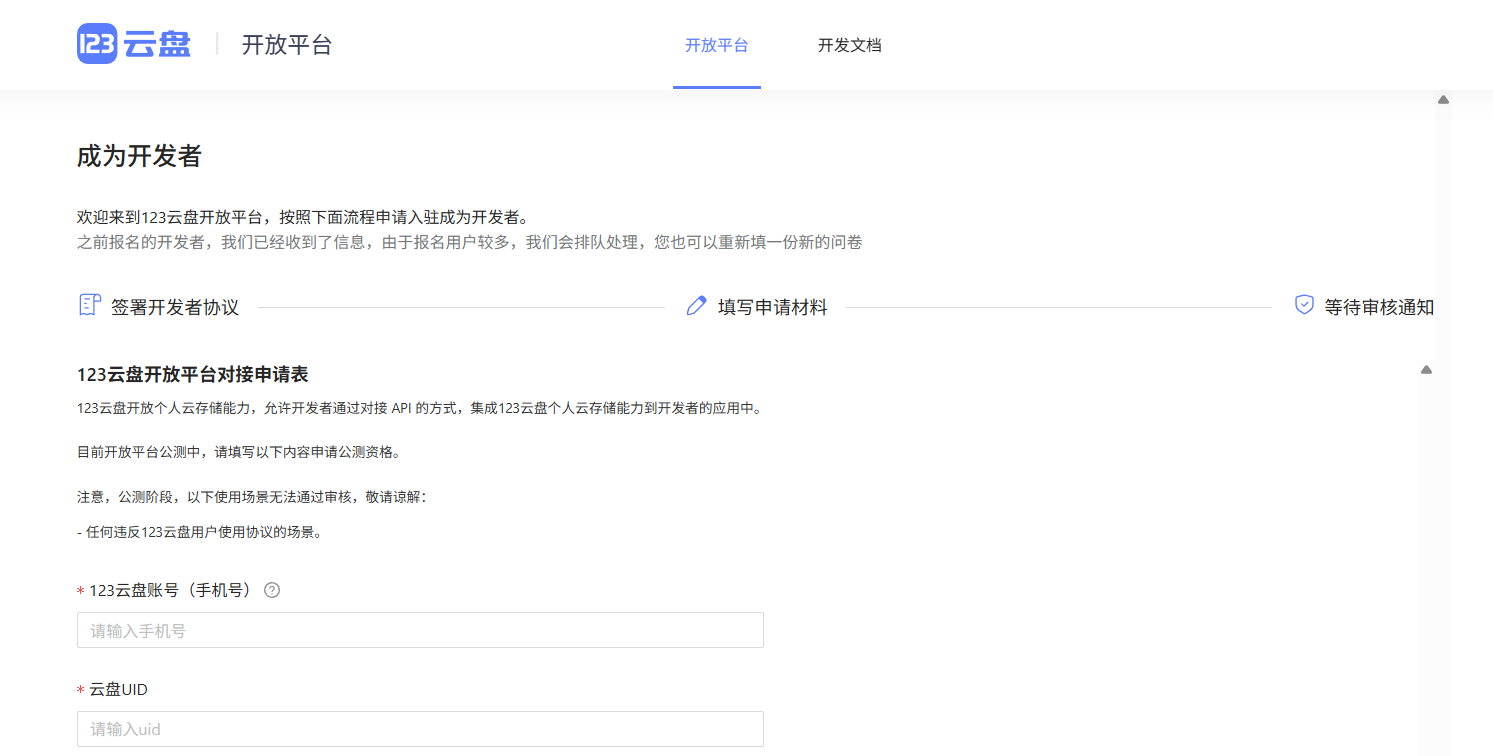This screenshot has width=1493, height=756.
Task: Click the outer page scrollbar up arrow
Action: (x=1443, y=100)
